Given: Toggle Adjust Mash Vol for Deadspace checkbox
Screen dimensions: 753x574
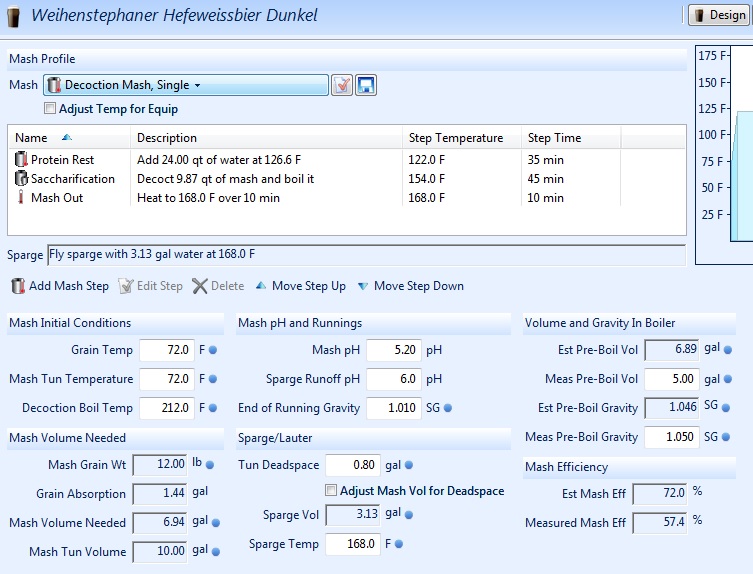Looking at the screenshot, I should click(x=330, y=490).
